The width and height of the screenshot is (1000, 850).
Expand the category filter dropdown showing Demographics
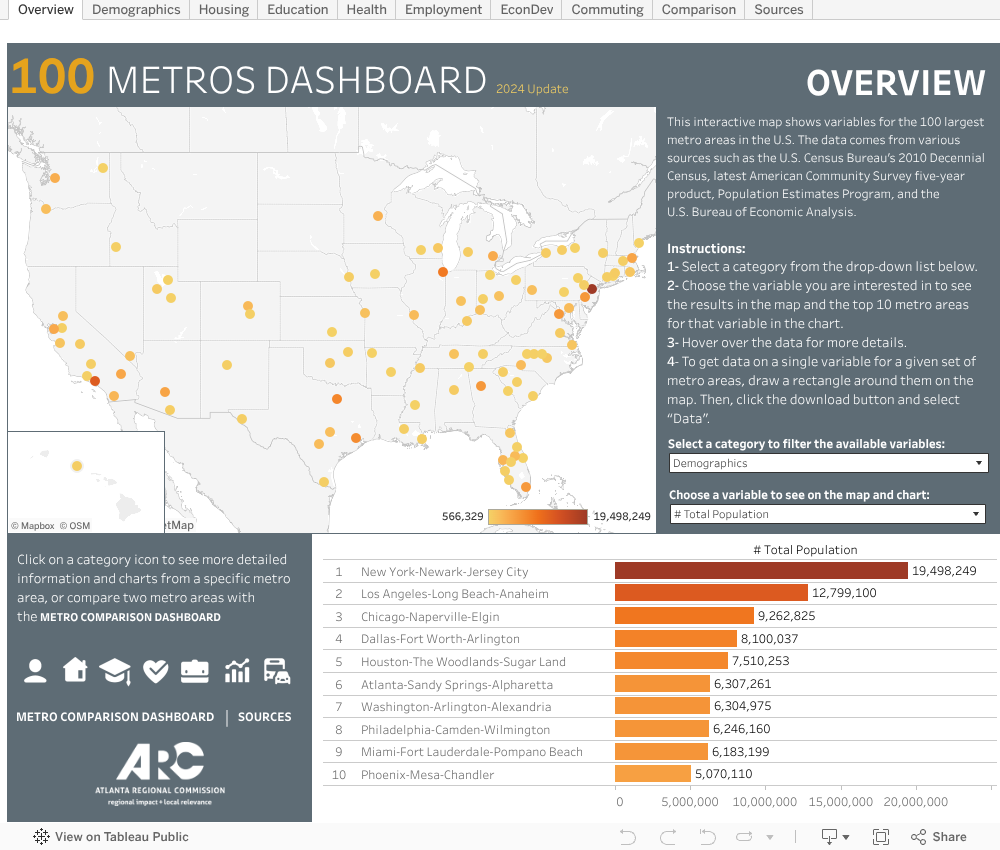827,463
